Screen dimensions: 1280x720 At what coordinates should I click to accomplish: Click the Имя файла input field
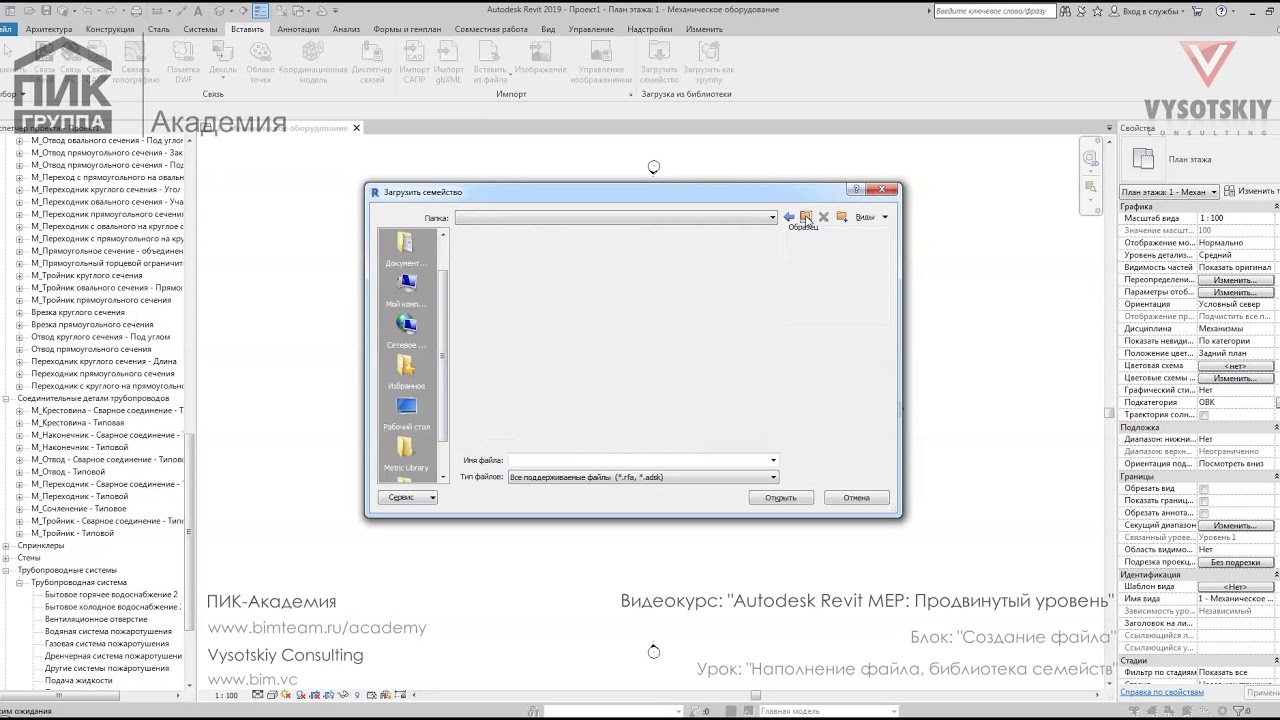coord(642,460)
